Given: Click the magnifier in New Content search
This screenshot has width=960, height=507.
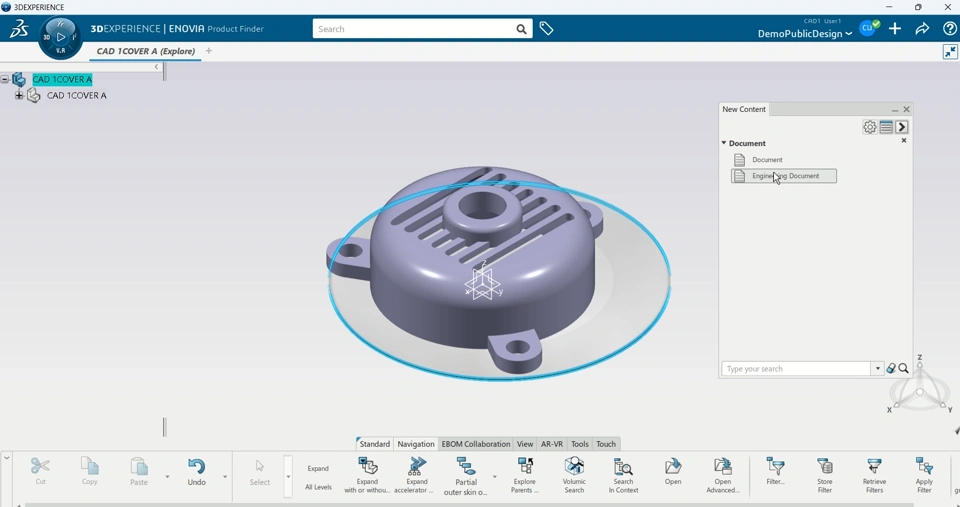Looking at the screenshot, I should (x=903, y=369).
